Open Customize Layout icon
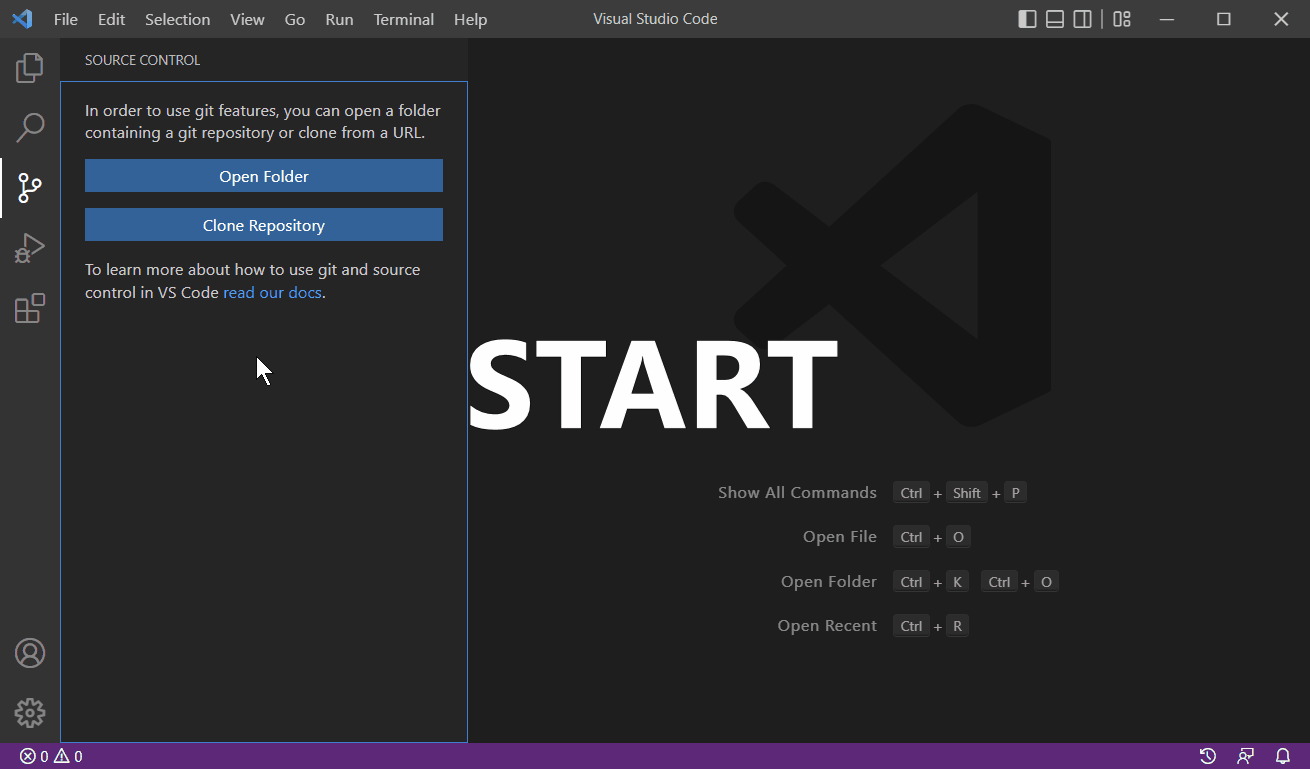The width and height of the screenshot is (1310, 769). tap(1122, 19)
